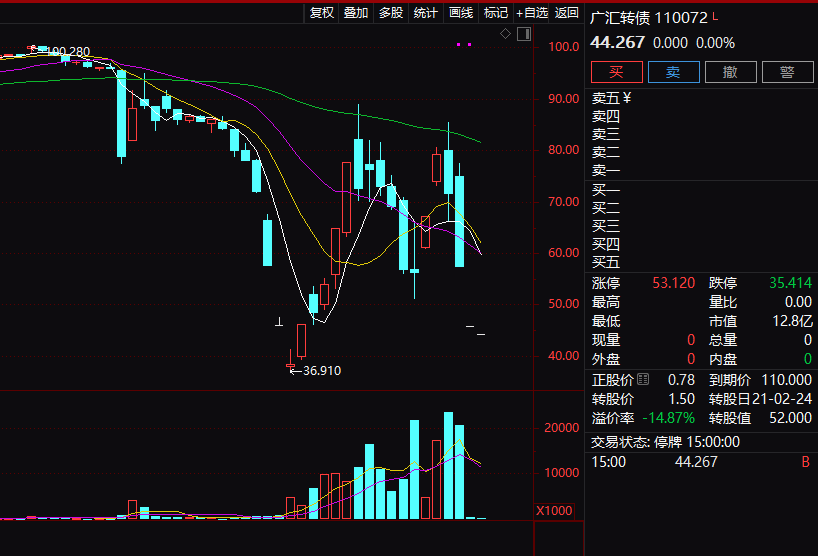Screen dimensions: 818x556
Task: Select the 15:00 trade tick row
Action: tap(702, 462)
